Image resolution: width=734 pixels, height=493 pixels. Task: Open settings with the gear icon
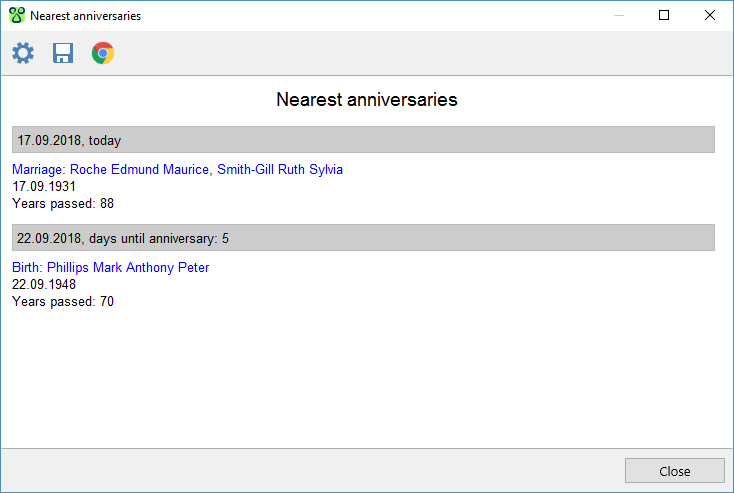[x=23, y=53]
